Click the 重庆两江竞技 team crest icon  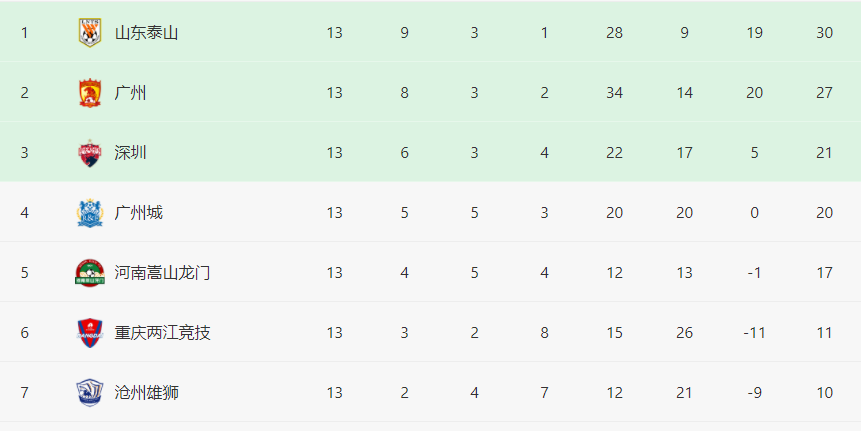pyautogui.click(x=90, y=333)
